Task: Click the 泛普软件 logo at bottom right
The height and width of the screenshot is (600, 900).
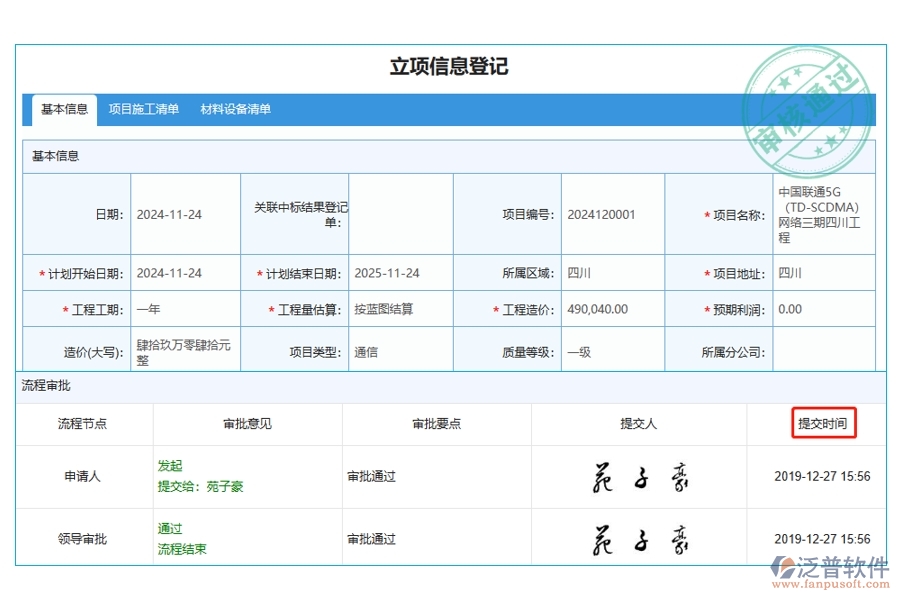Action: 830,565
